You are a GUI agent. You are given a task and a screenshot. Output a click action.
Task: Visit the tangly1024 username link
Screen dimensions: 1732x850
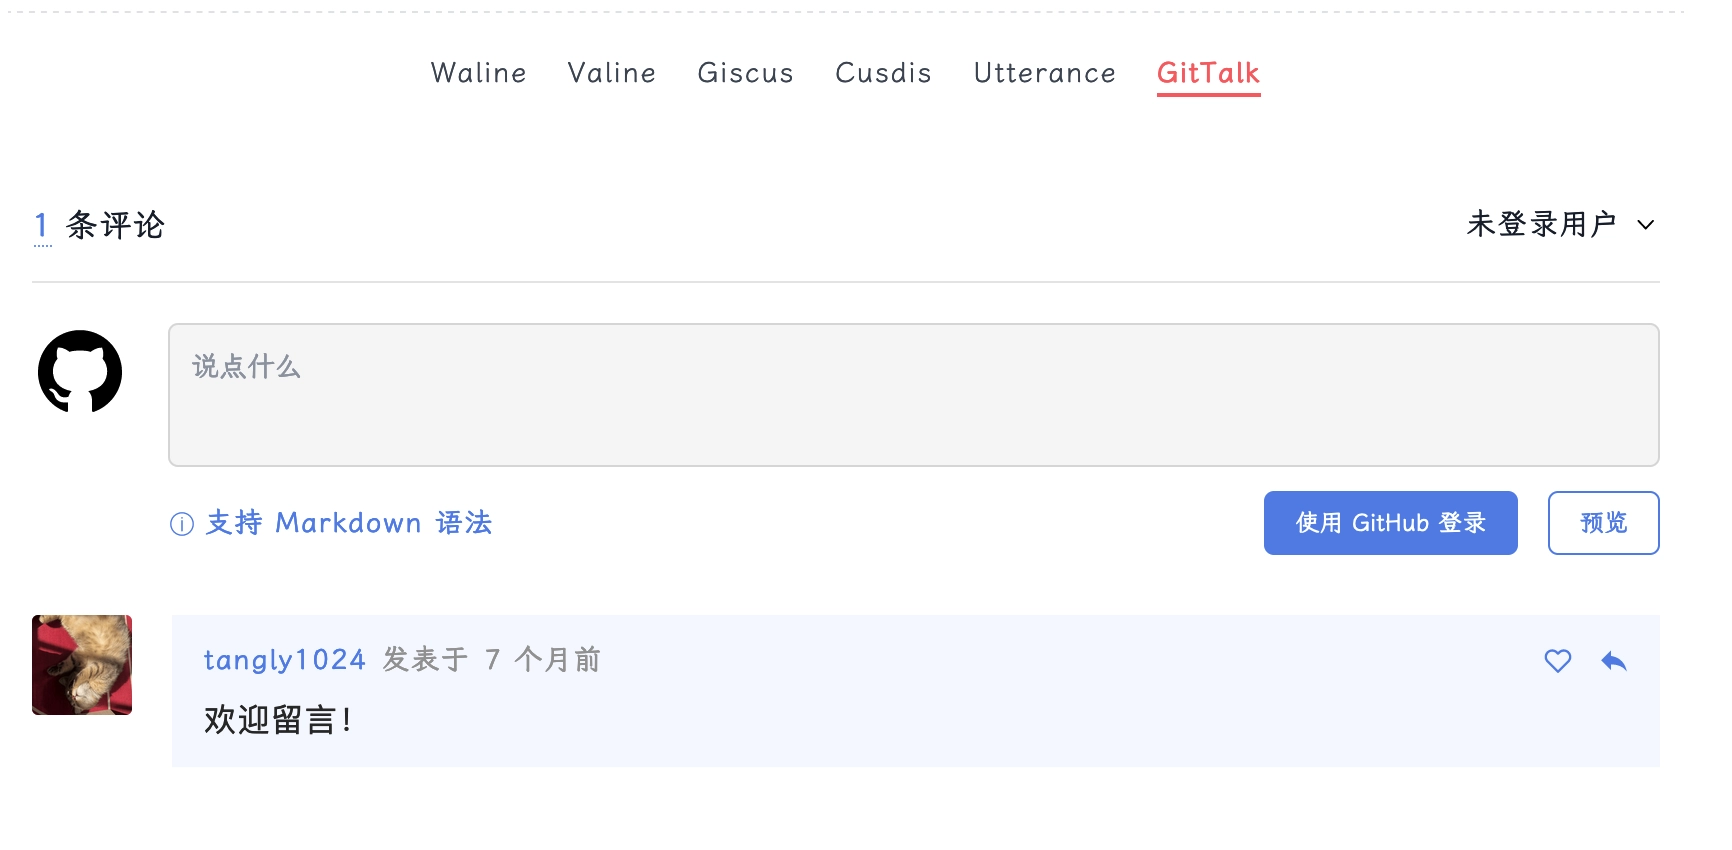(285, 660)
